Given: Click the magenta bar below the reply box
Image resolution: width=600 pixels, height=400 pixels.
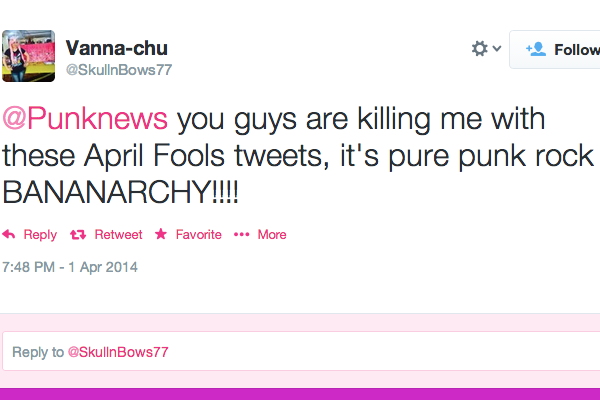Looking at the screenshot, I should click(x=300, y=393).
